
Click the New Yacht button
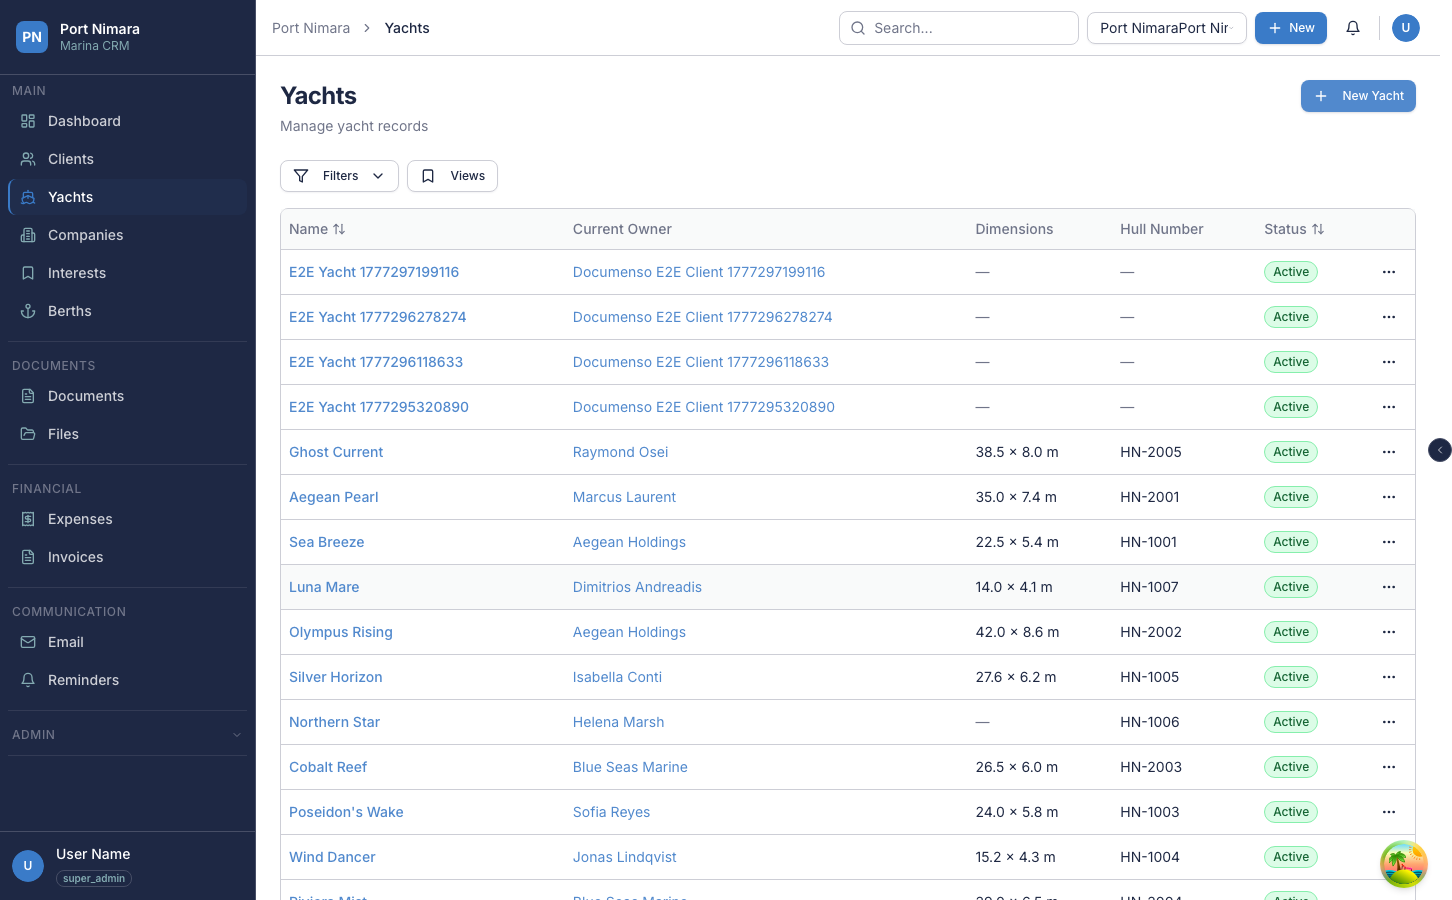[x=1358, y=96]
